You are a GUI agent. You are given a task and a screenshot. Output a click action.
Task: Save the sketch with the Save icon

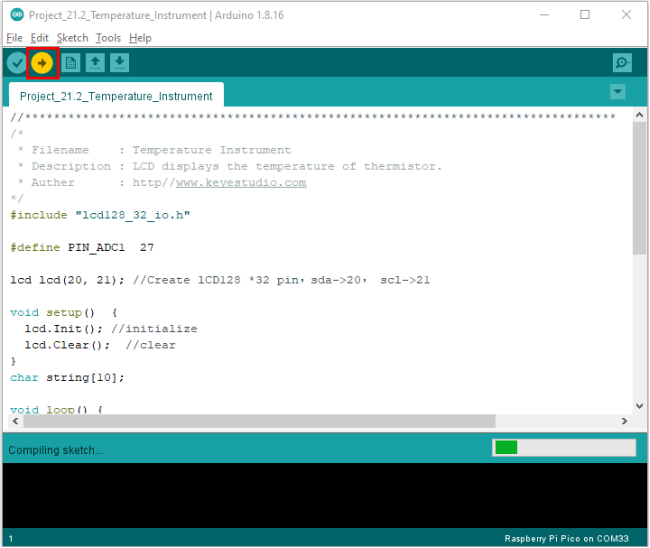coord(120,63)
